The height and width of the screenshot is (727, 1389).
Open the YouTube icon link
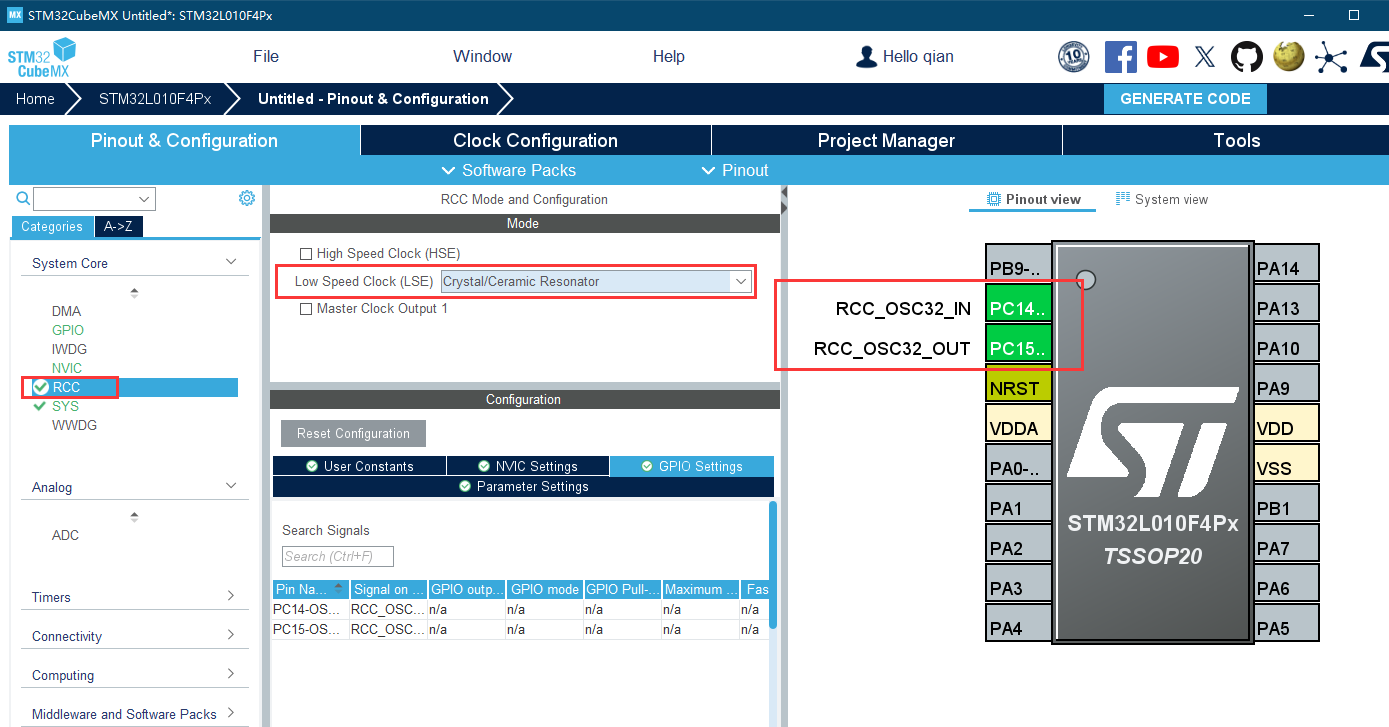click(1162, 57)
